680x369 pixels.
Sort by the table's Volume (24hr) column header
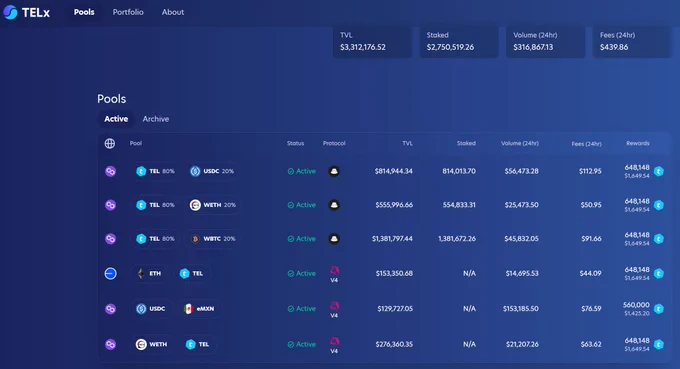pos(520,143)
